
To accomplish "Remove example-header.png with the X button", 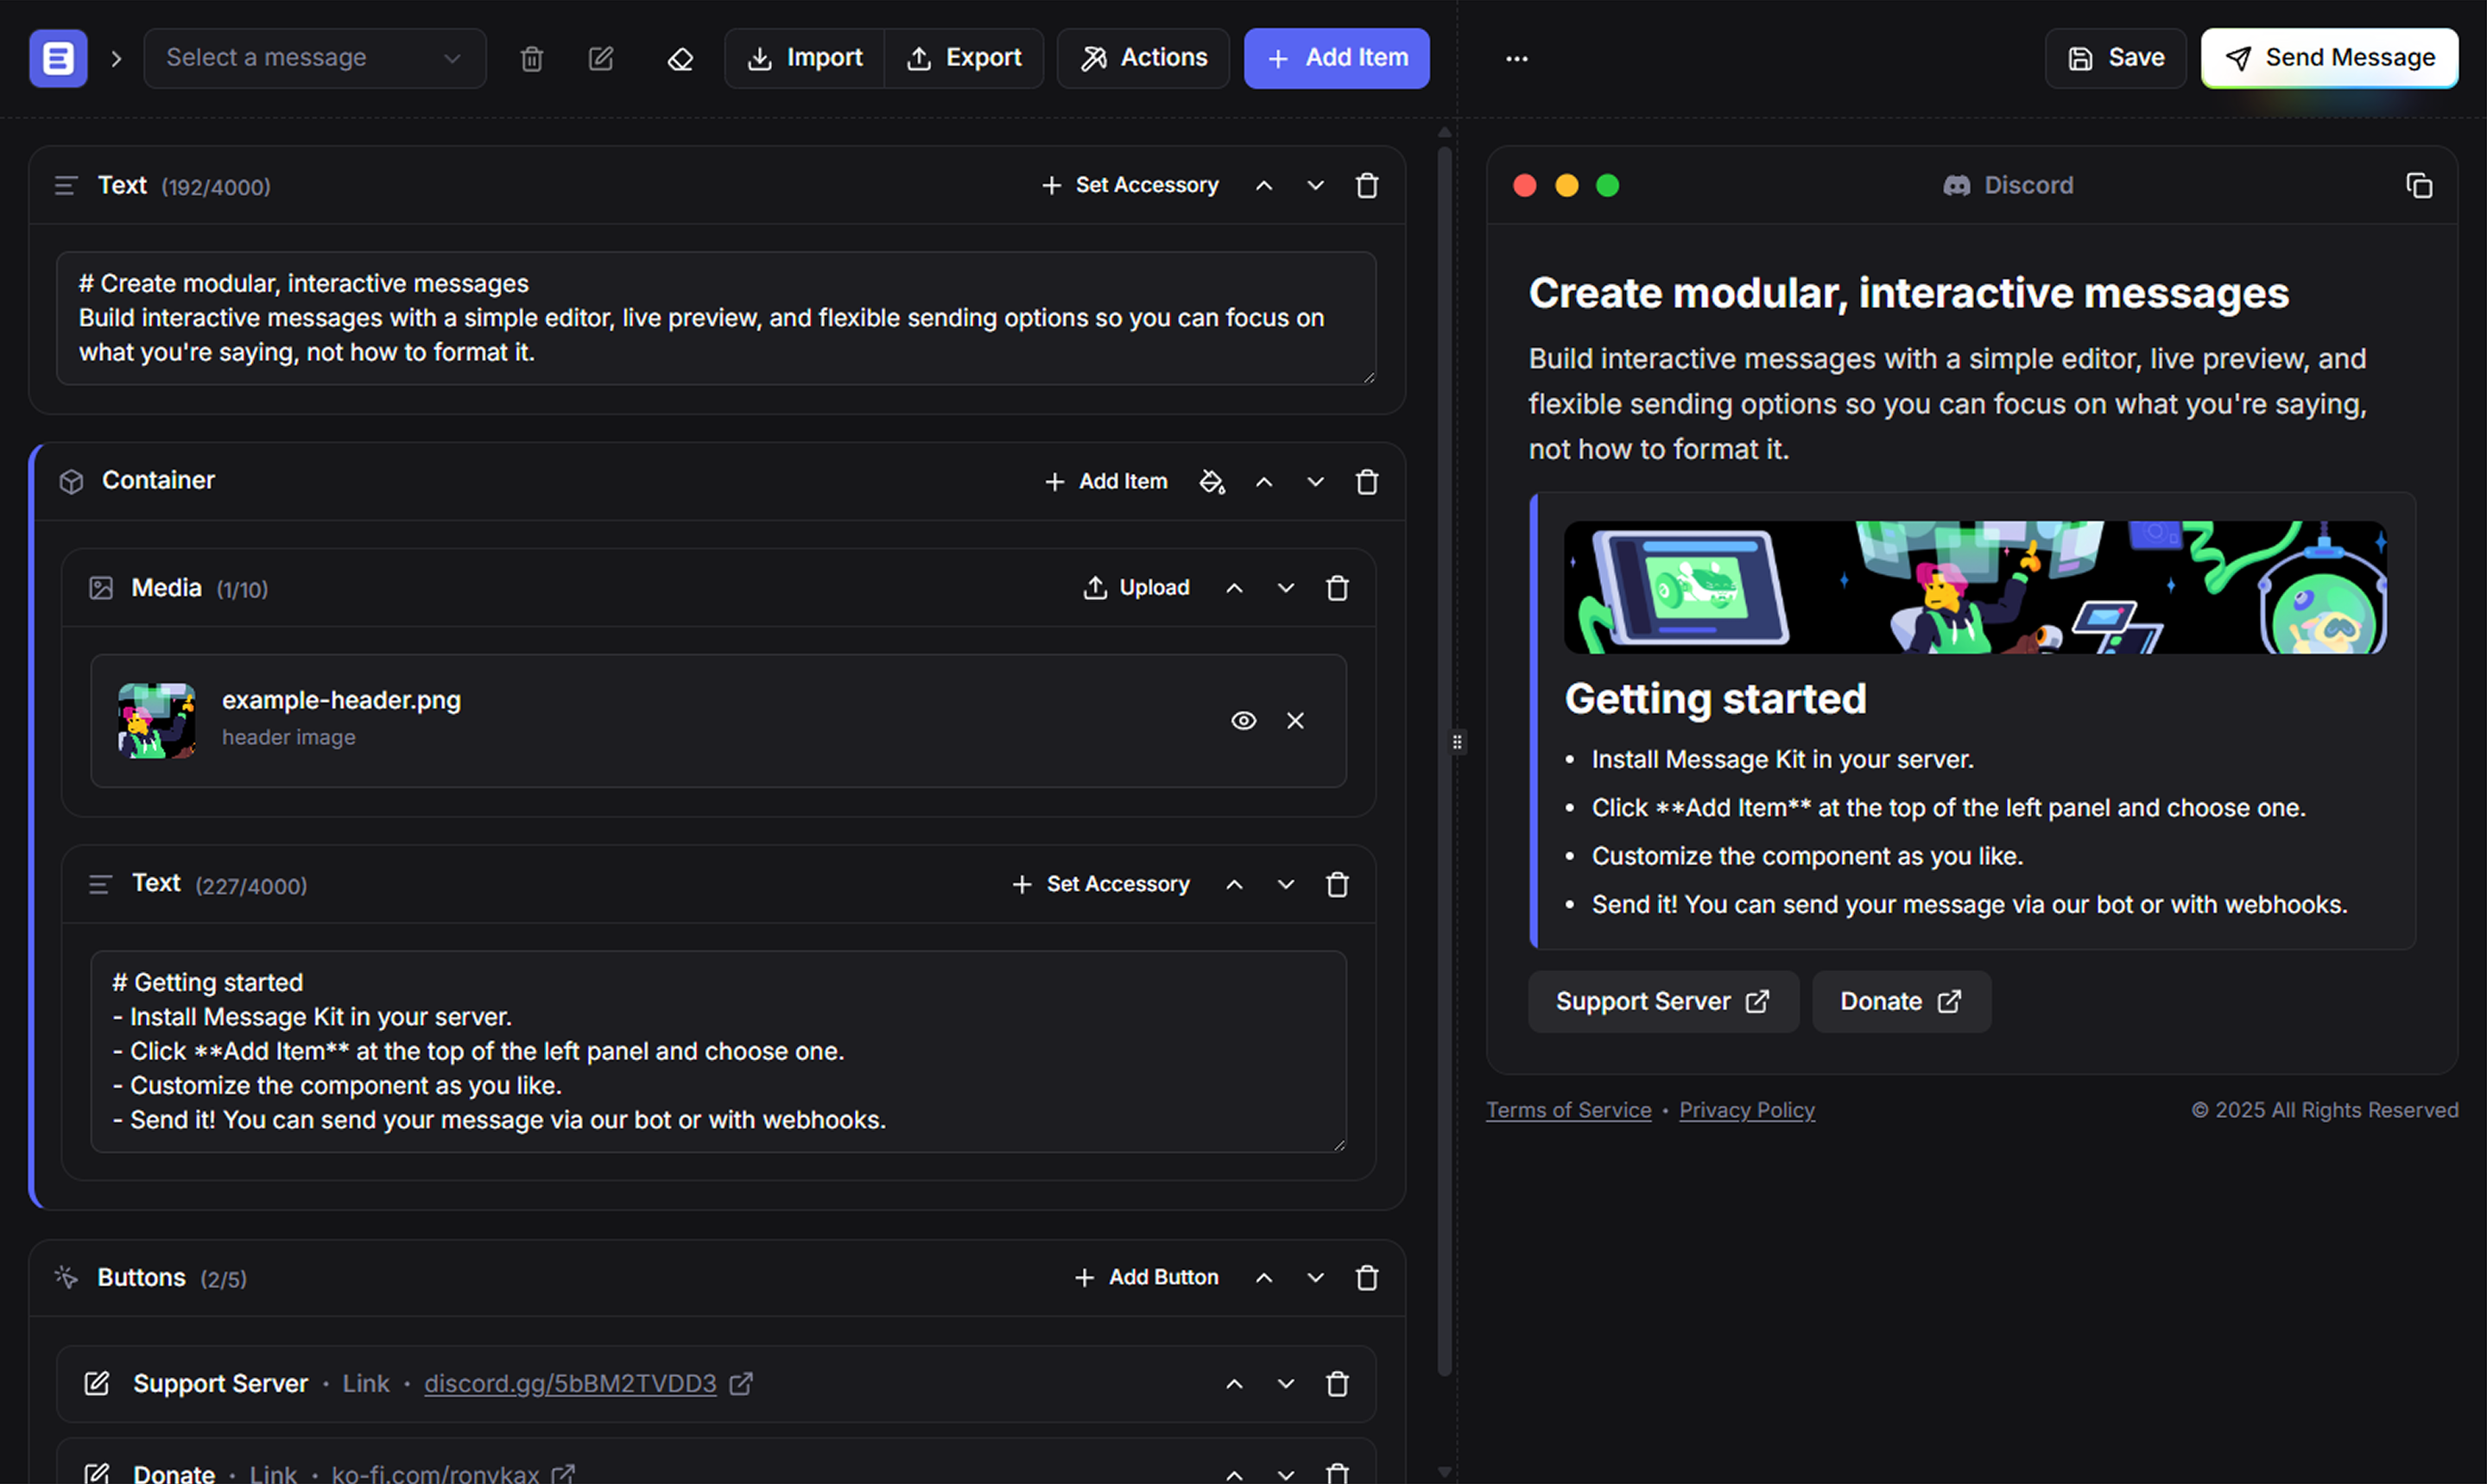I will click(x=1295, y=721).
